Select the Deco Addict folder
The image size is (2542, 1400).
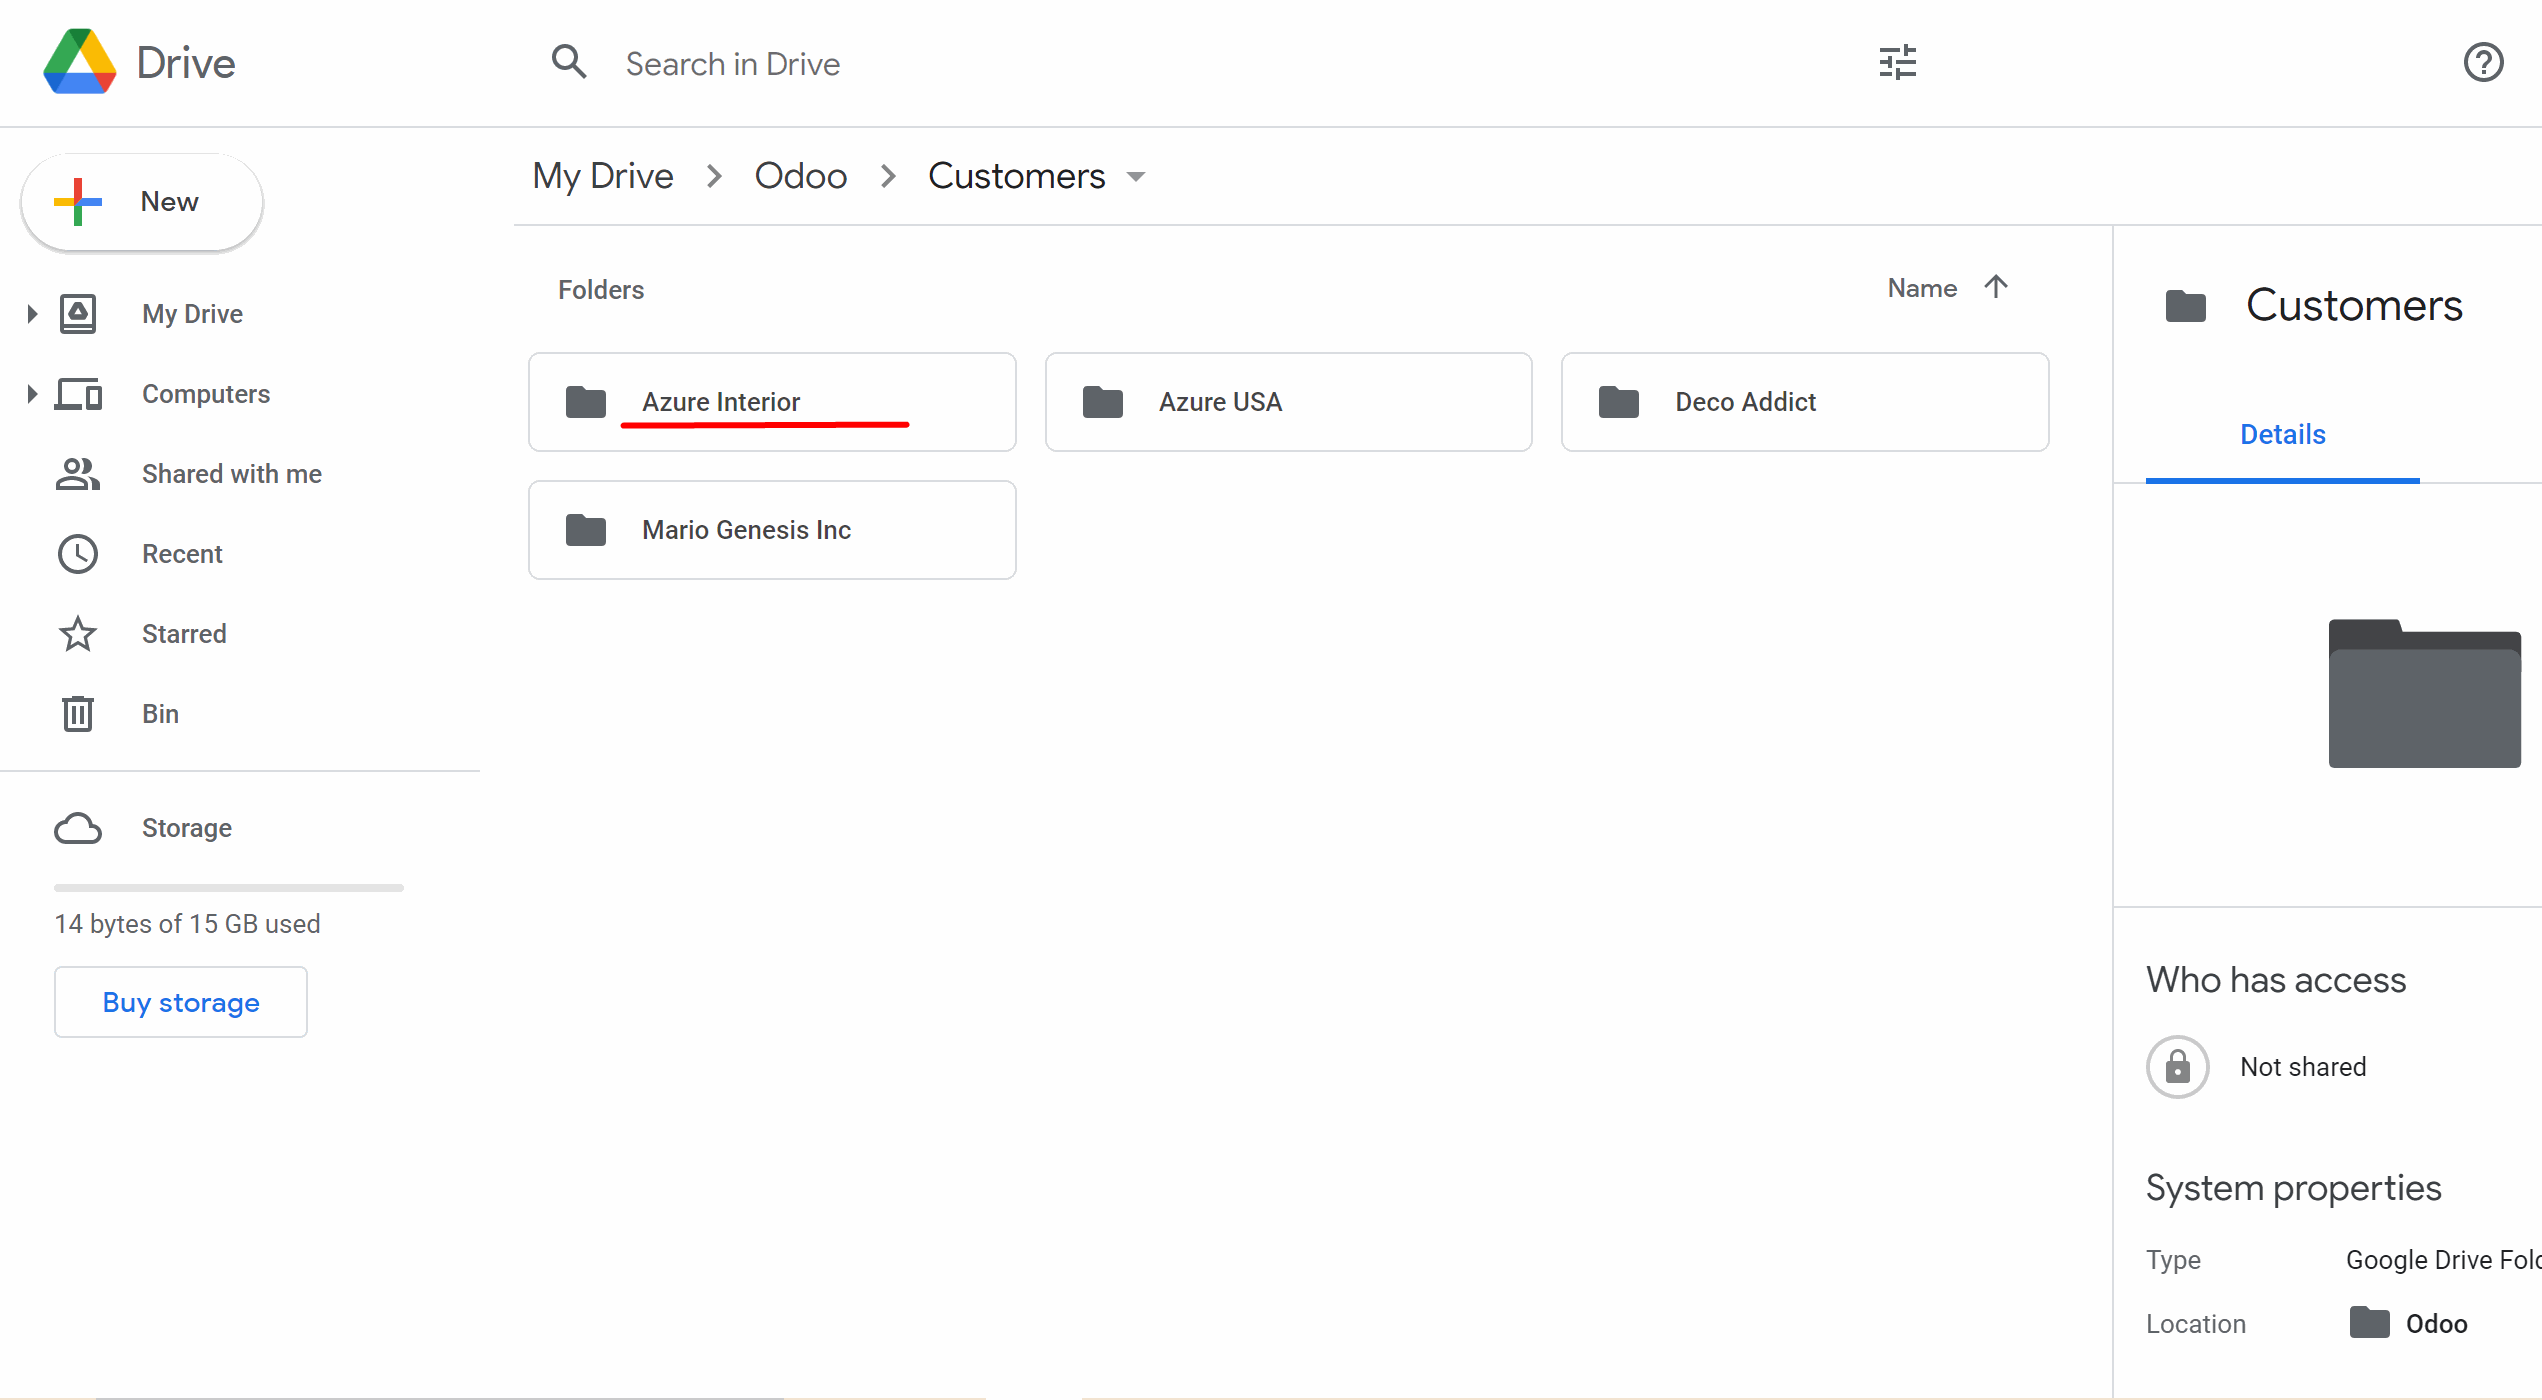[x=1805, y=402]
